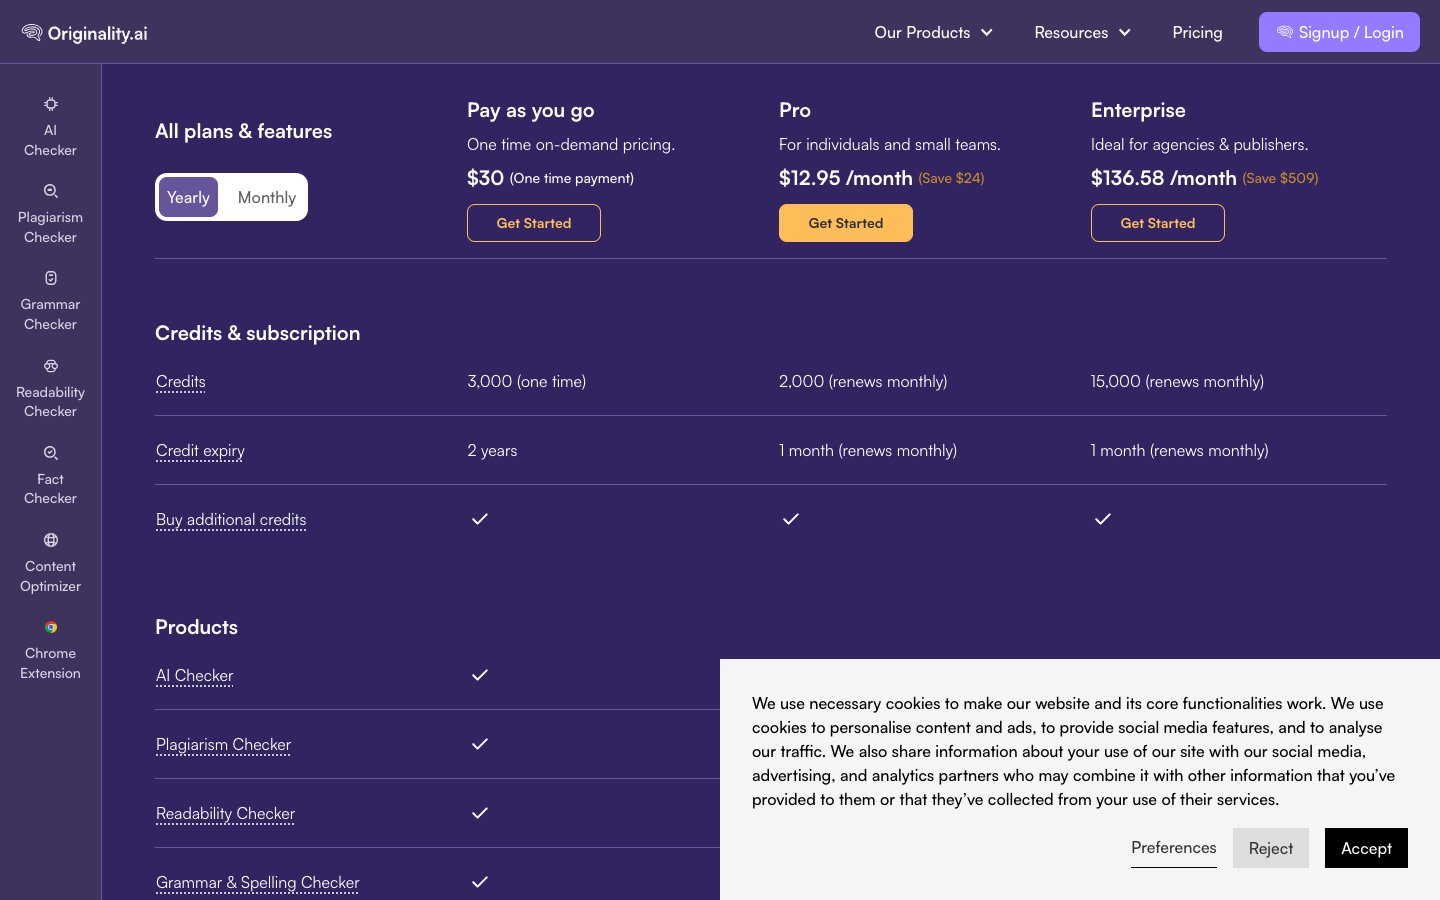
Task: Open the Pricing page from navbar
Action: pyautogui.click(x=1197, y=33)
